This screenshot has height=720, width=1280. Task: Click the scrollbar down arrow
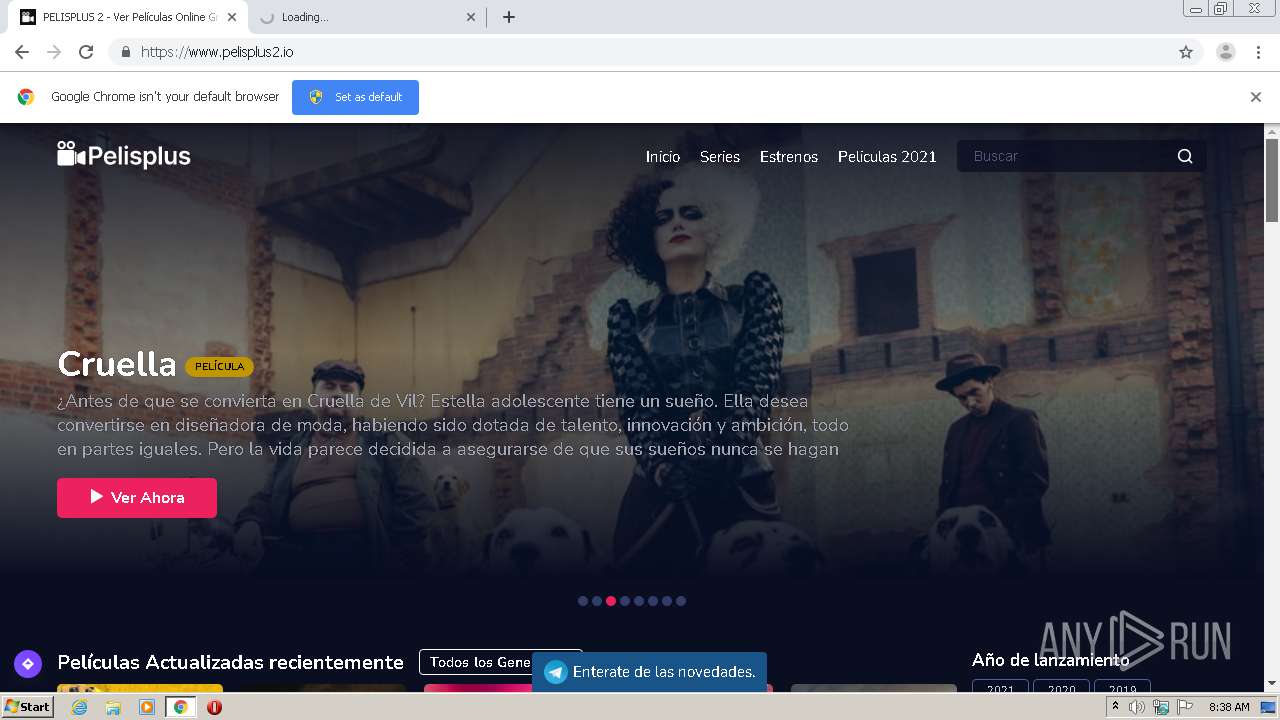coord(1272,683)
